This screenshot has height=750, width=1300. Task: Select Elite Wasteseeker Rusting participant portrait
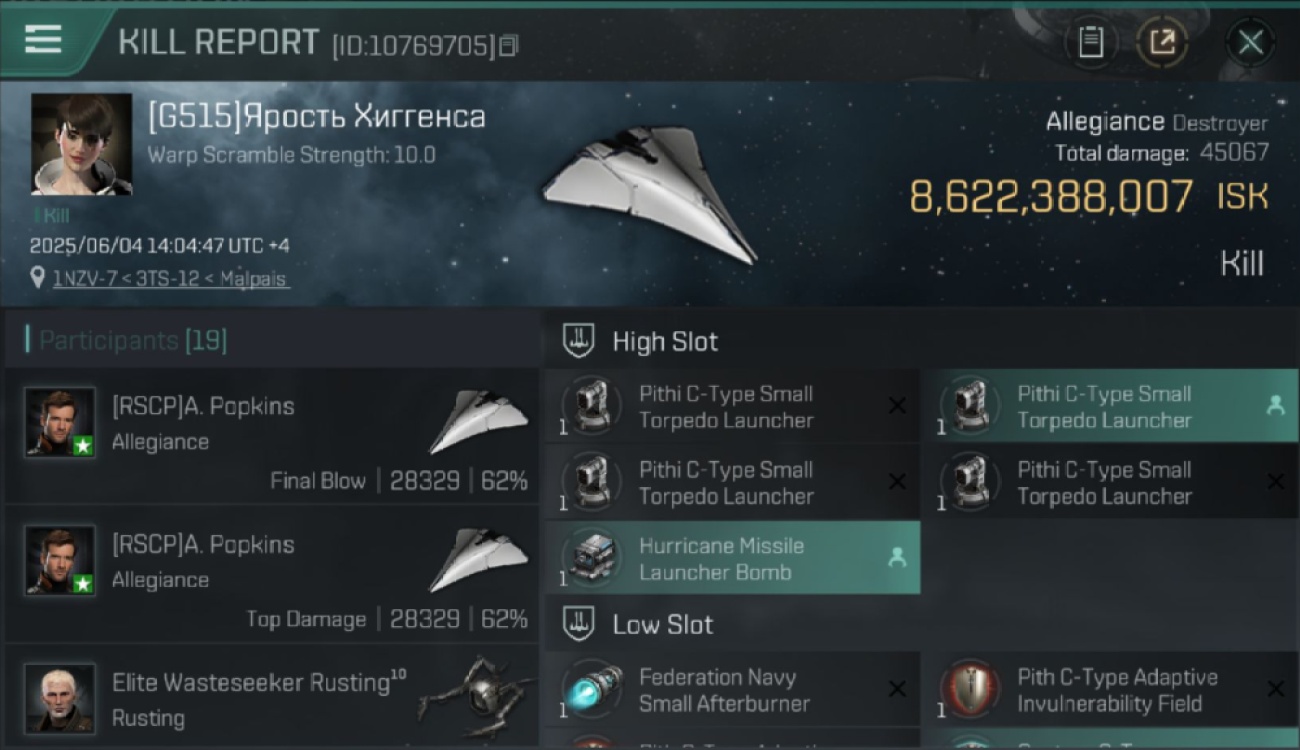[60, 698]
